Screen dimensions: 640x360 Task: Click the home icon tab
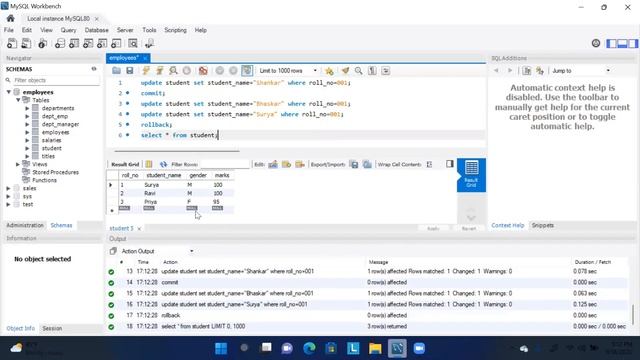click(10, 18)
